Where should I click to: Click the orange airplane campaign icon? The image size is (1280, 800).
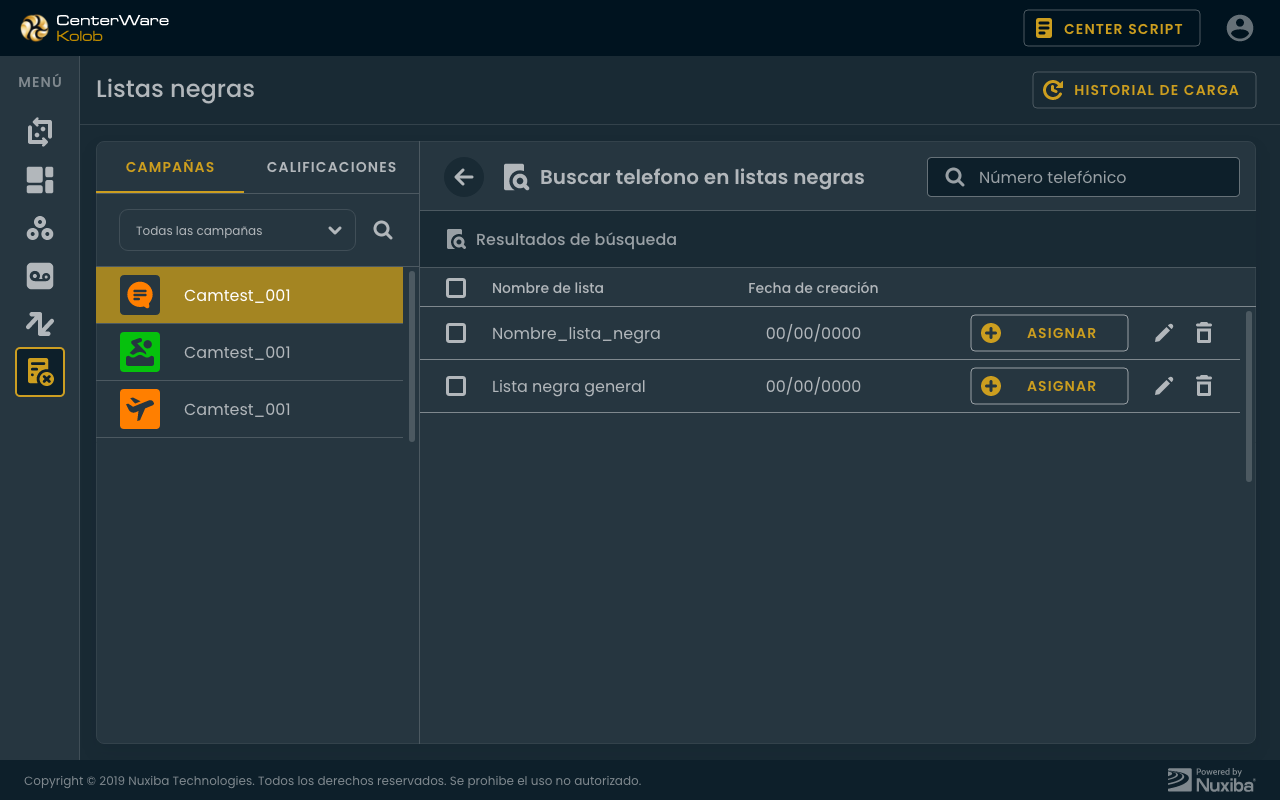tap(140, 409)
